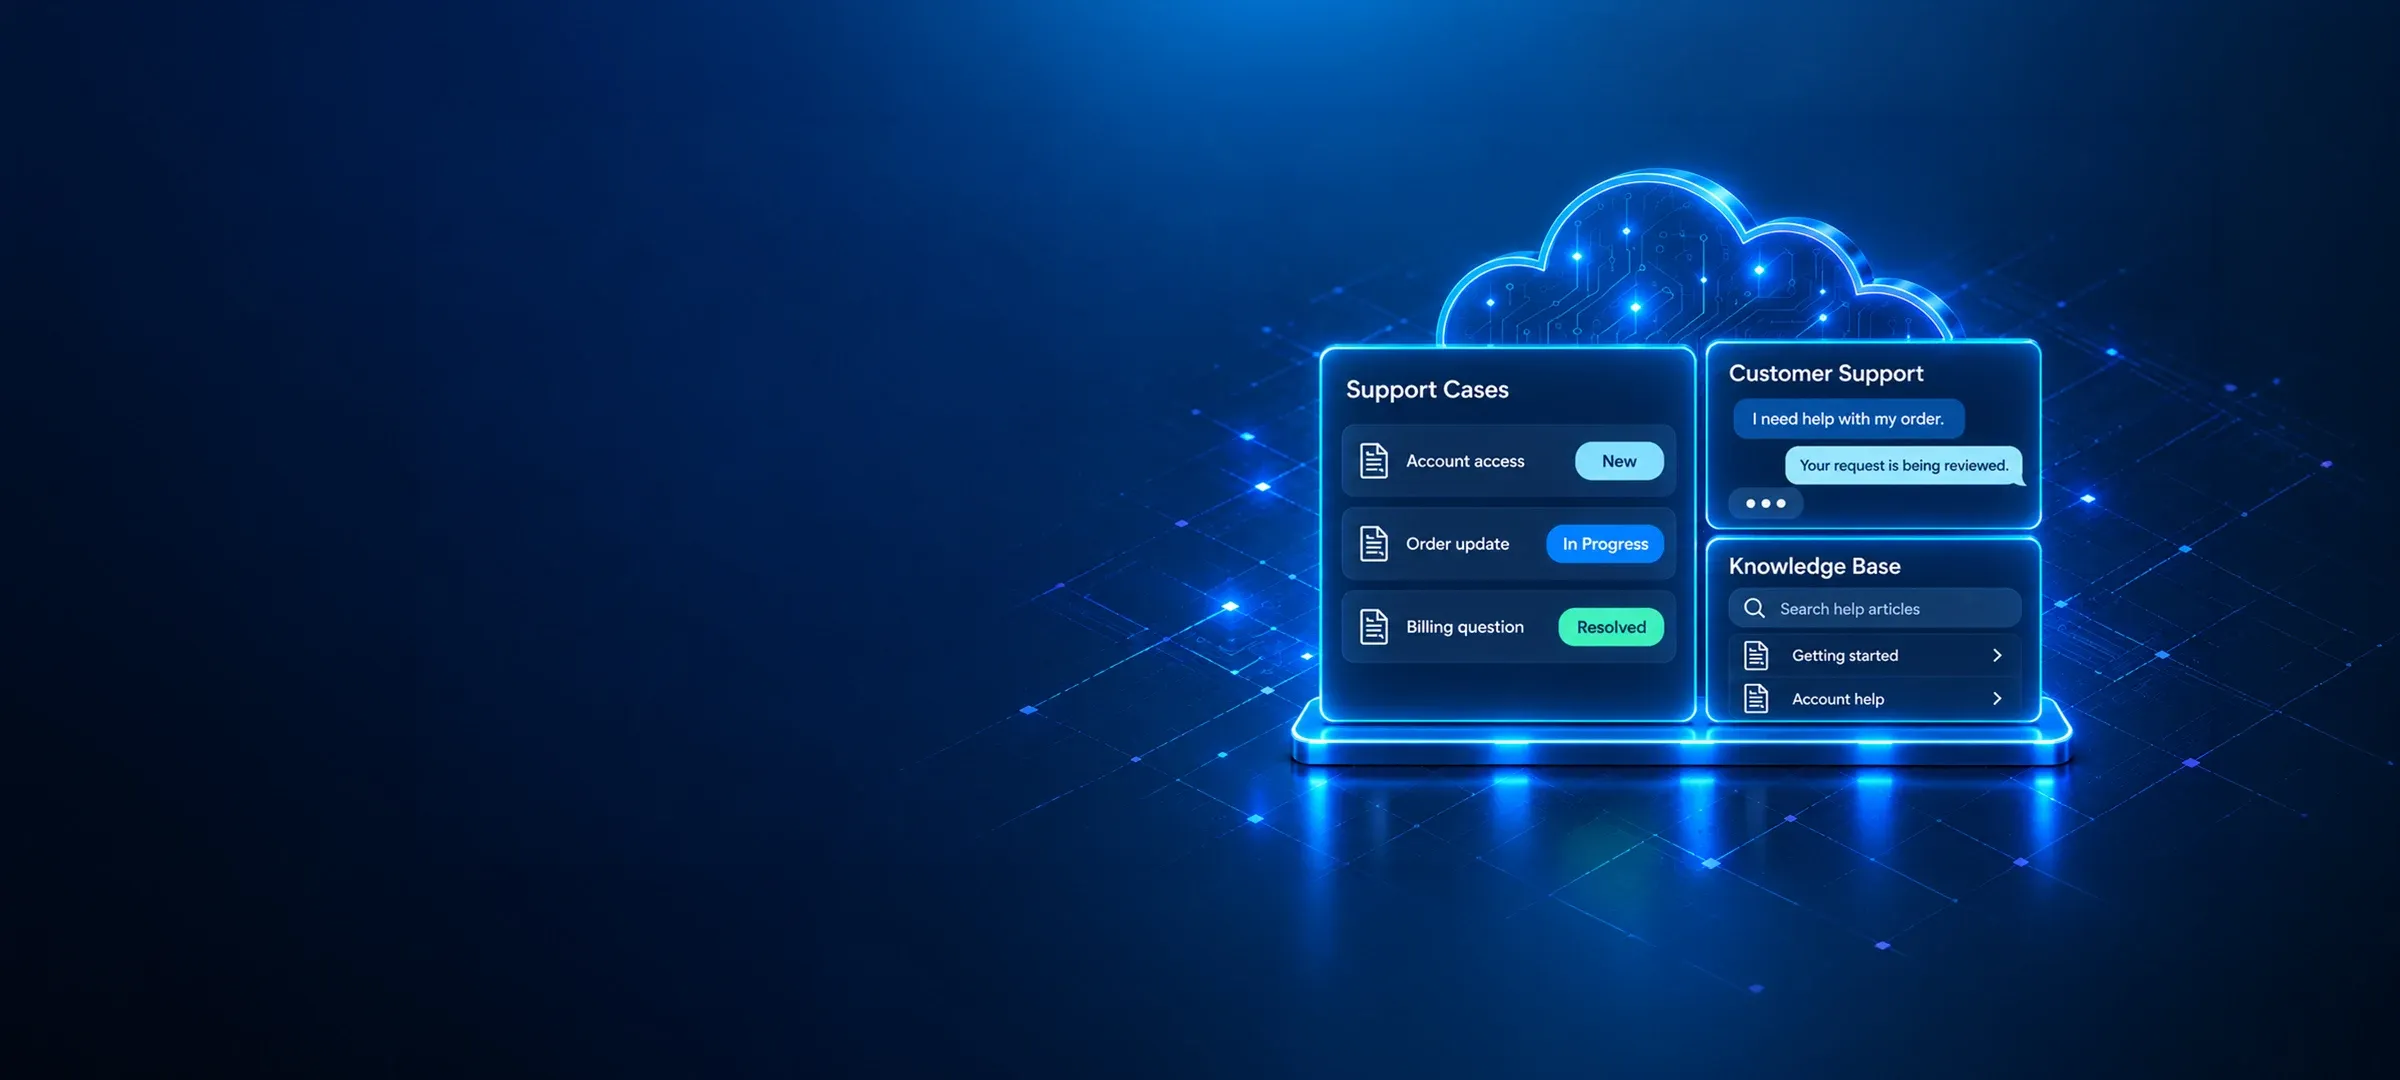The height and width of the screenshot is (1080, 2400).
Task: Open the Billing question case
Action: pos(1509,627)
